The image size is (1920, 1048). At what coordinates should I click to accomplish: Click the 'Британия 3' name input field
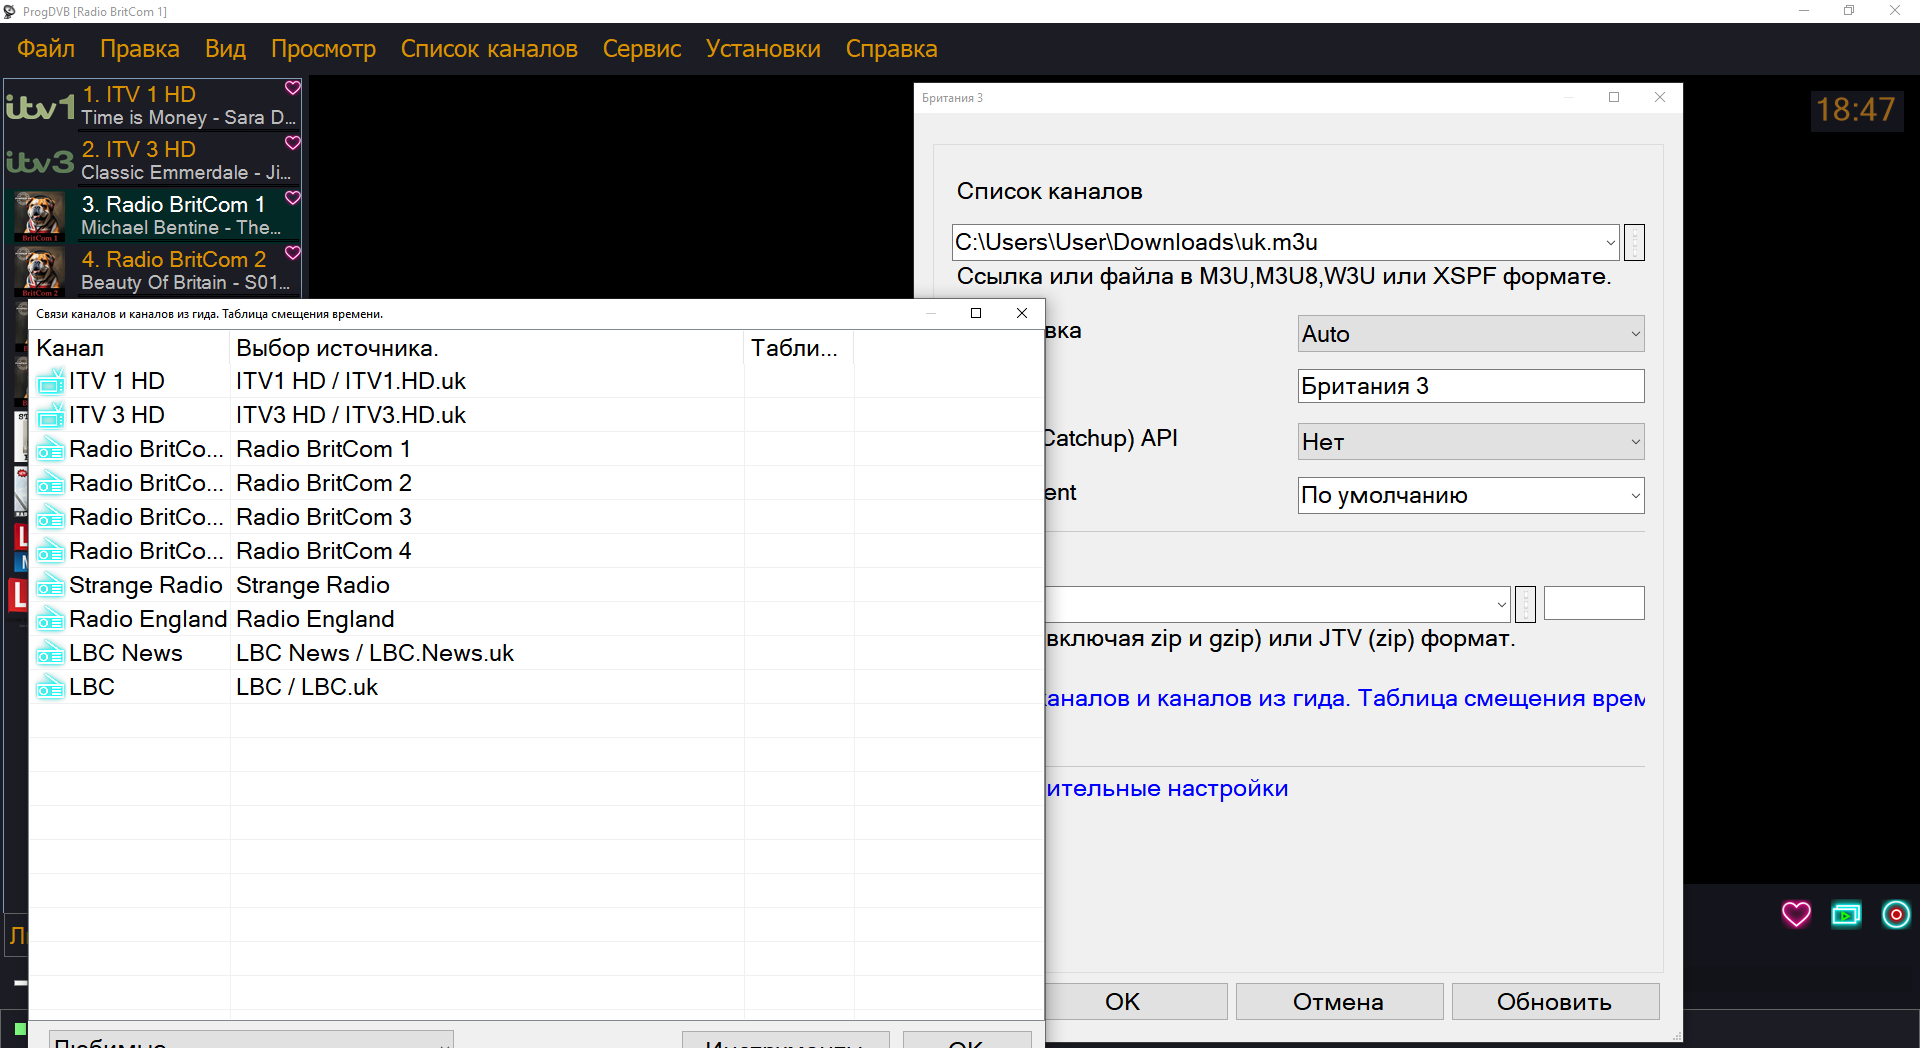(1470, 386)
